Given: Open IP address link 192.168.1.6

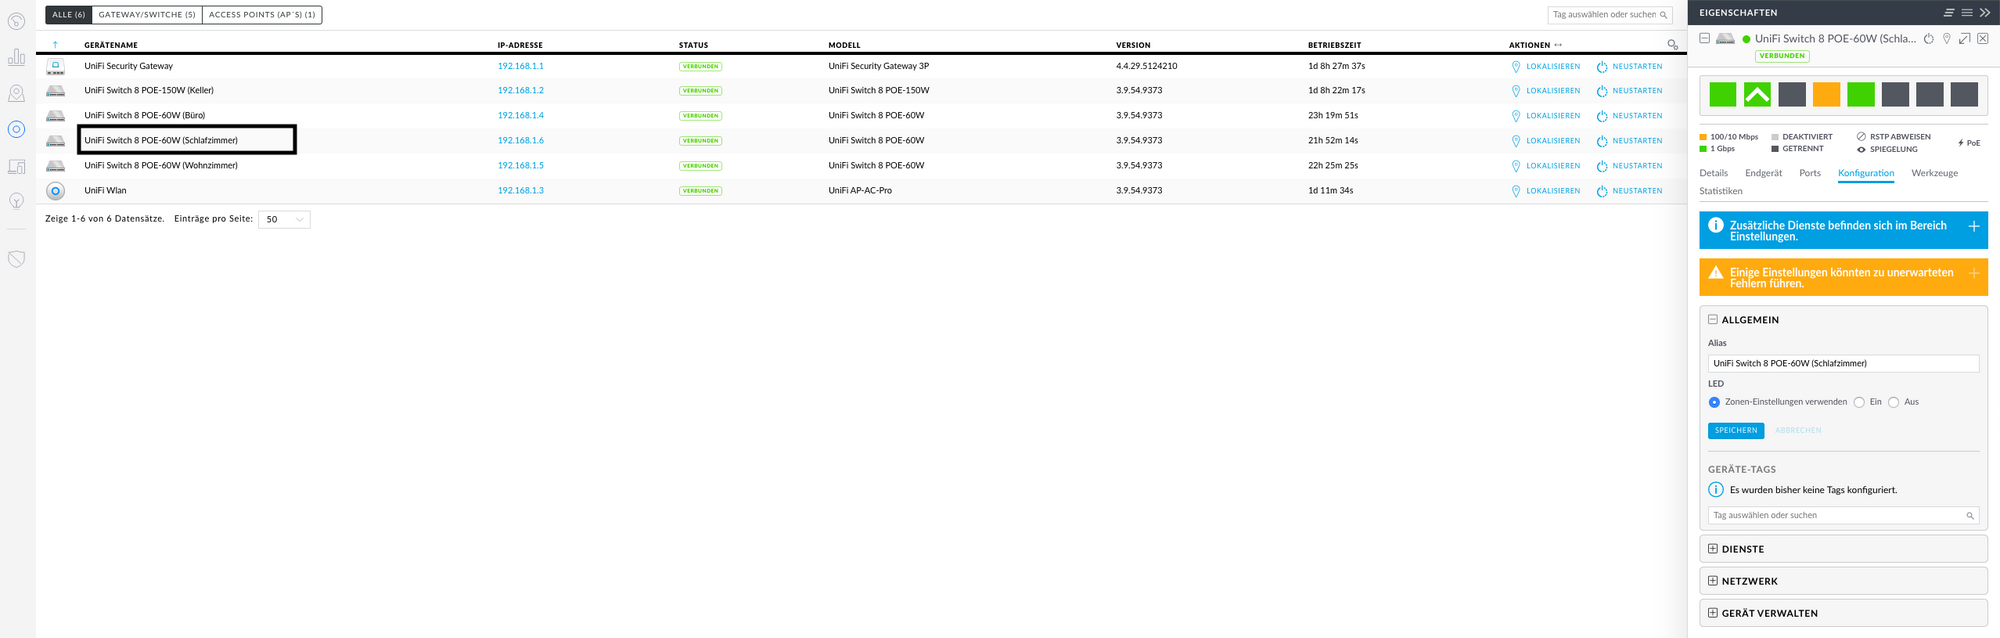Looking at the screenshot, I should [521, 141].
